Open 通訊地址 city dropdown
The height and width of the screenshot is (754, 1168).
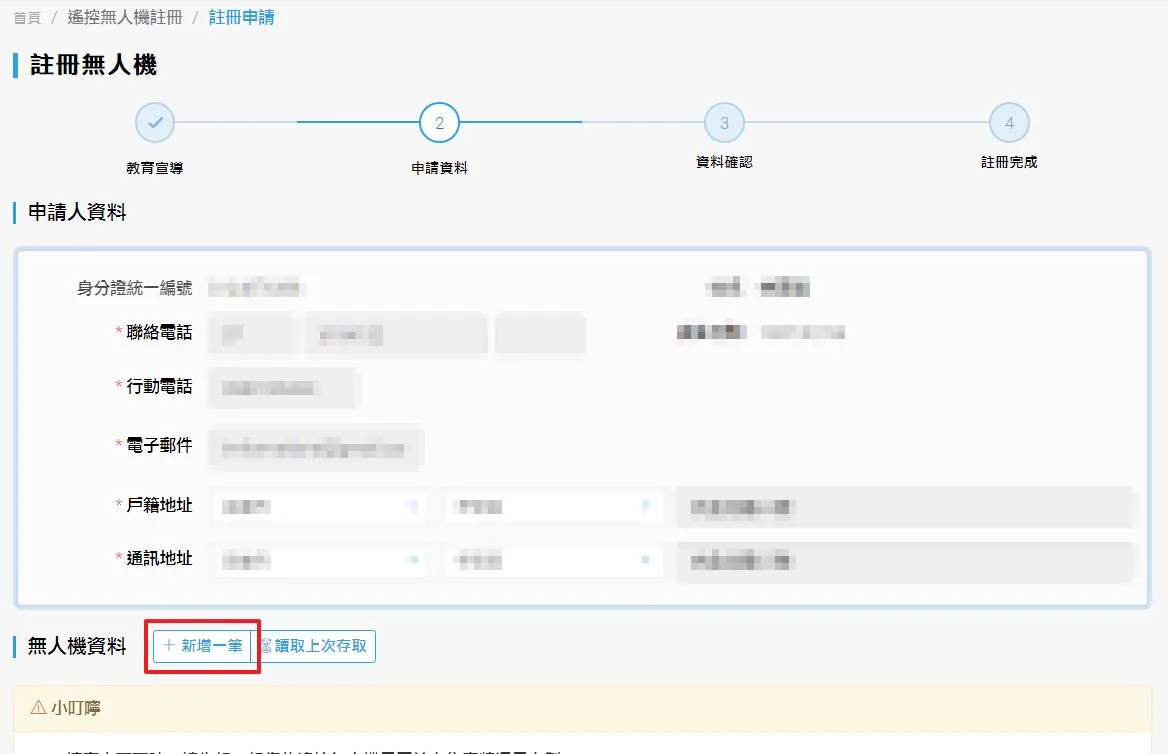coord(320,560)
